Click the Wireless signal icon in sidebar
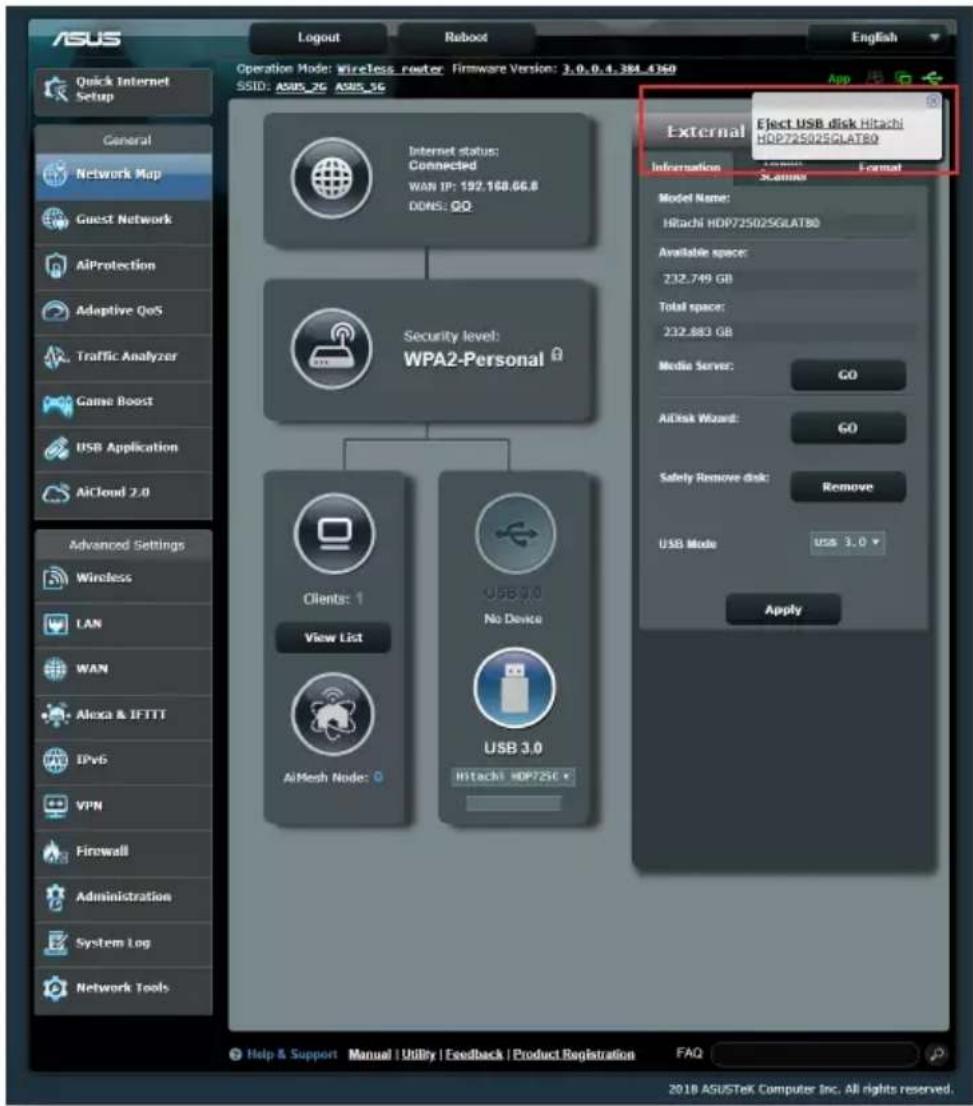Screen dimensions: 973x1106 click(55, 578)
